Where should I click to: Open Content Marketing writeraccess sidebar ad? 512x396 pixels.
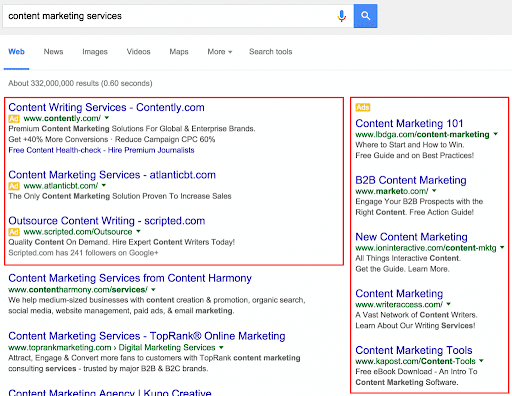[399, 293]
